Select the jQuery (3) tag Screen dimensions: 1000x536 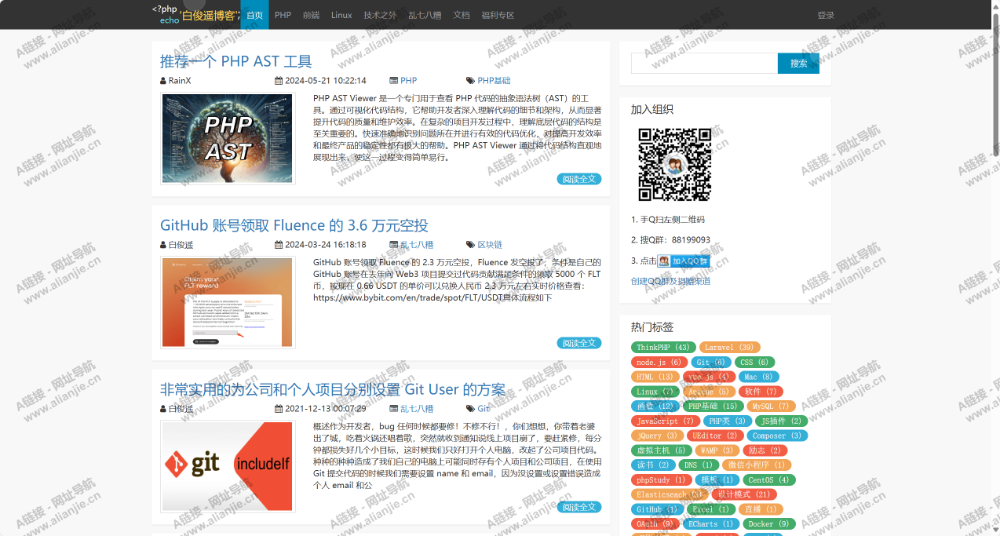(656, 435)
